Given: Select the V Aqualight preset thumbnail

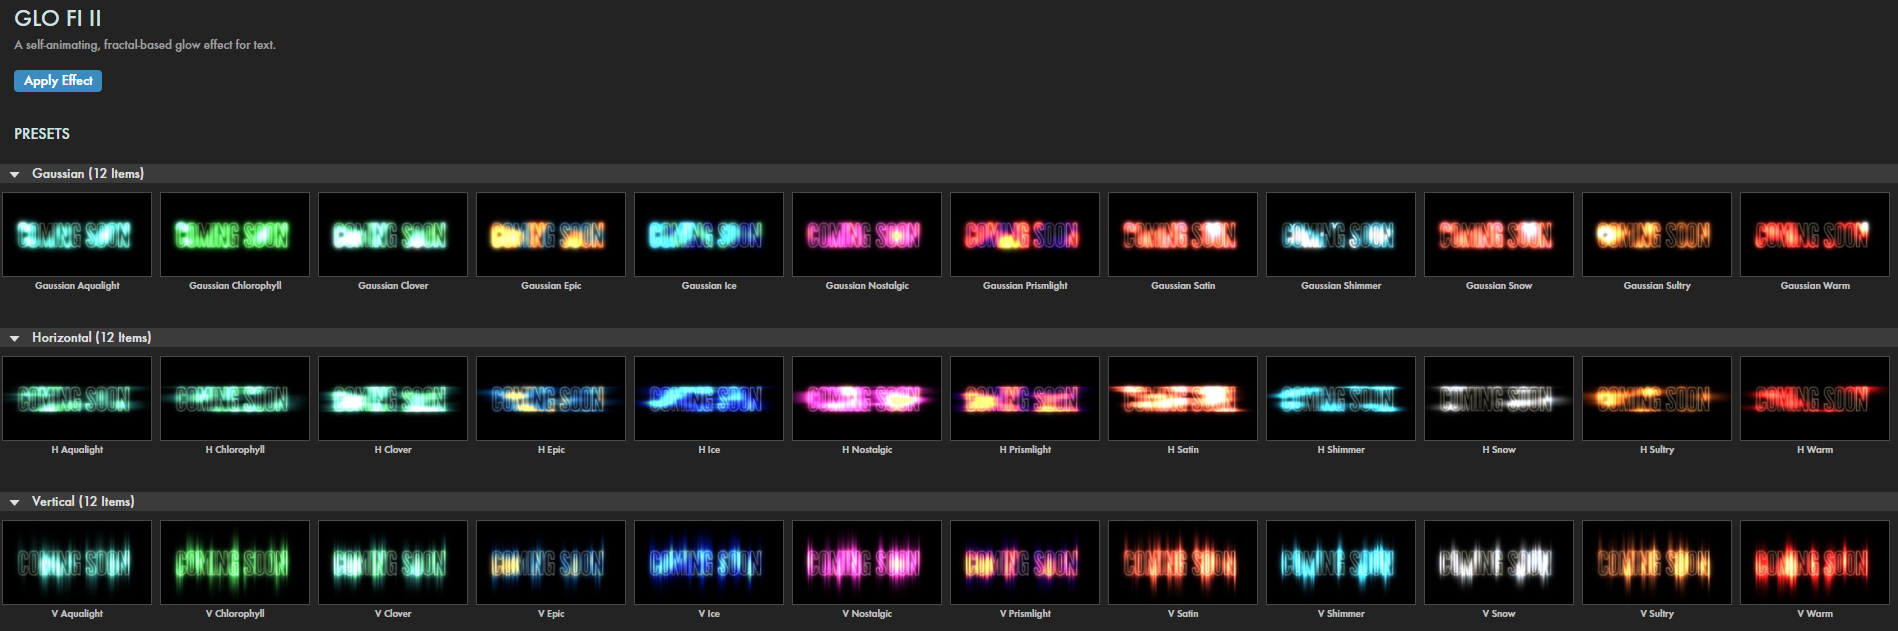Looking at the screenshot, I should tap(77, 563).
